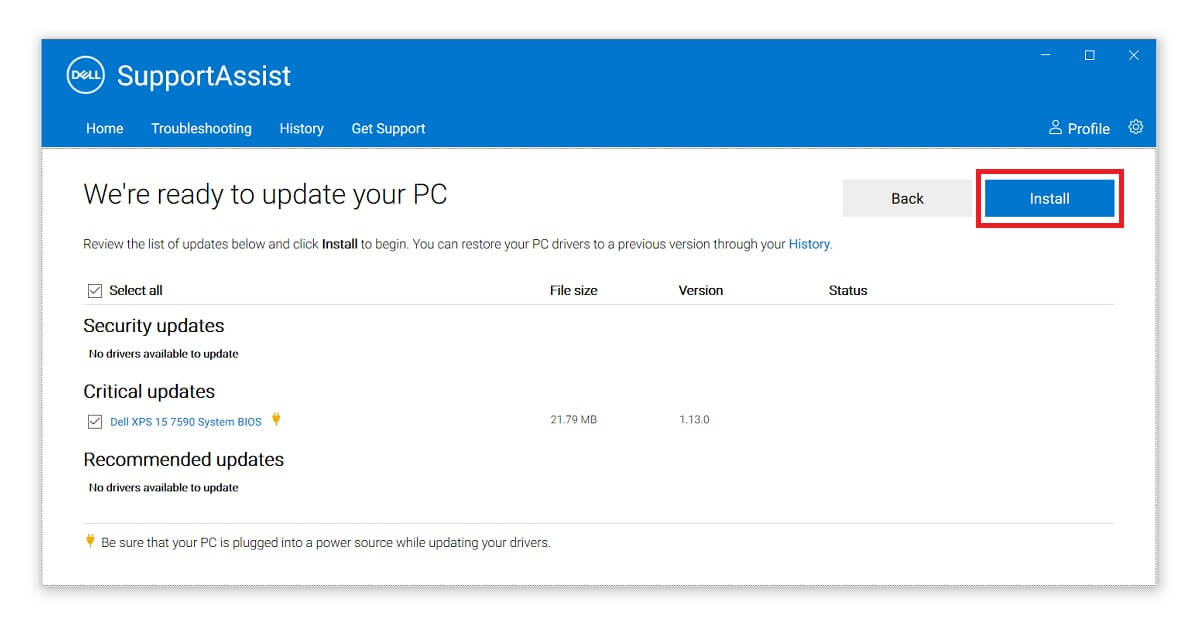Click the blue Install button

coord(1049,198)
